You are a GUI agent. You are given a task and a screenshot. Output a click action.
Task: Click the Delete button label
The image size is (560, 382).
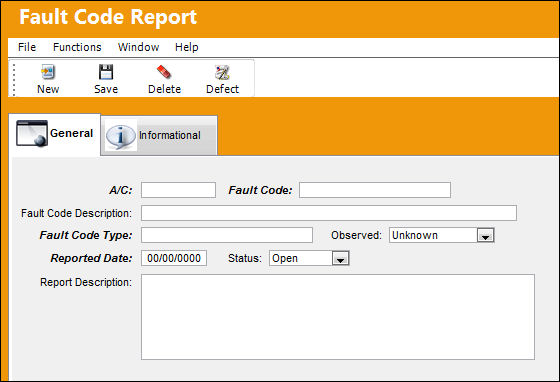tap(164, 89)
